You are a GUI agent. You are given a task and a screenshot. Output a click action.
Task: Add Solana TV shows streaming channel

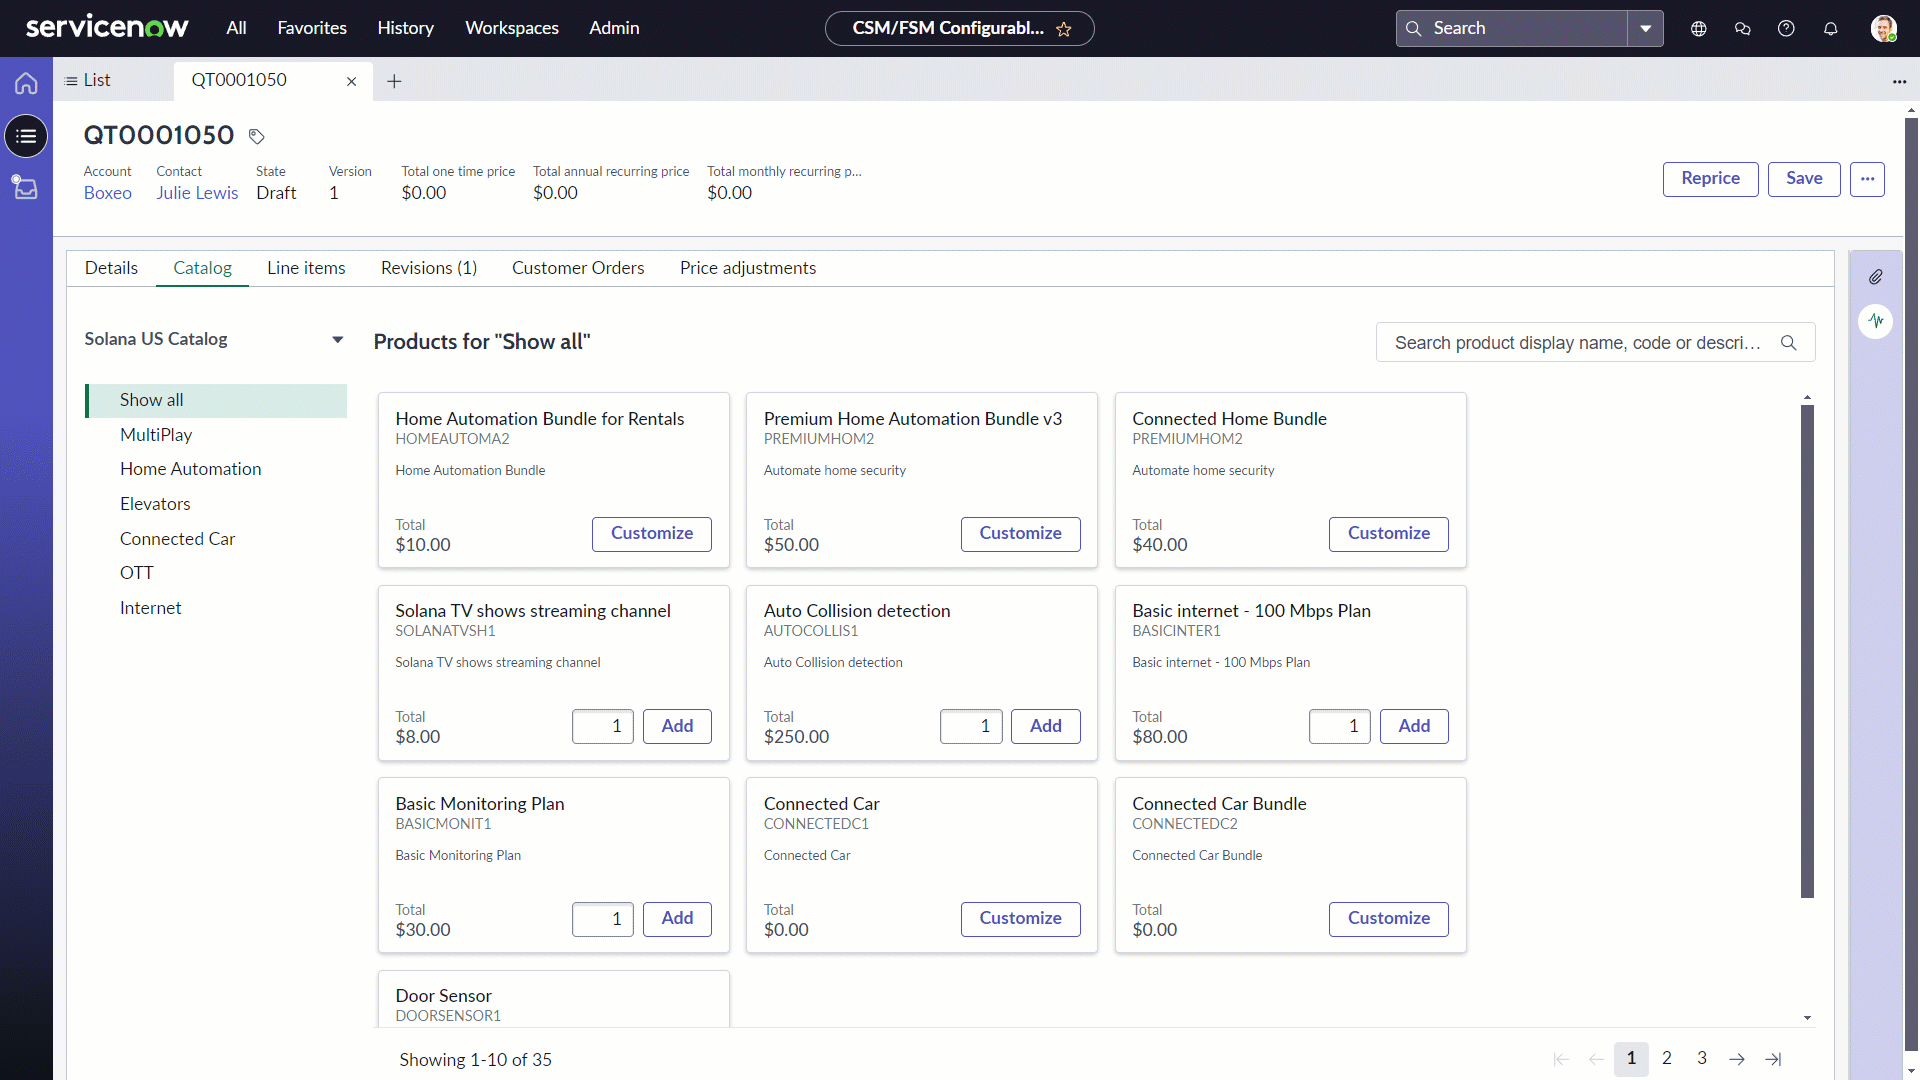[x=677, y=726]
